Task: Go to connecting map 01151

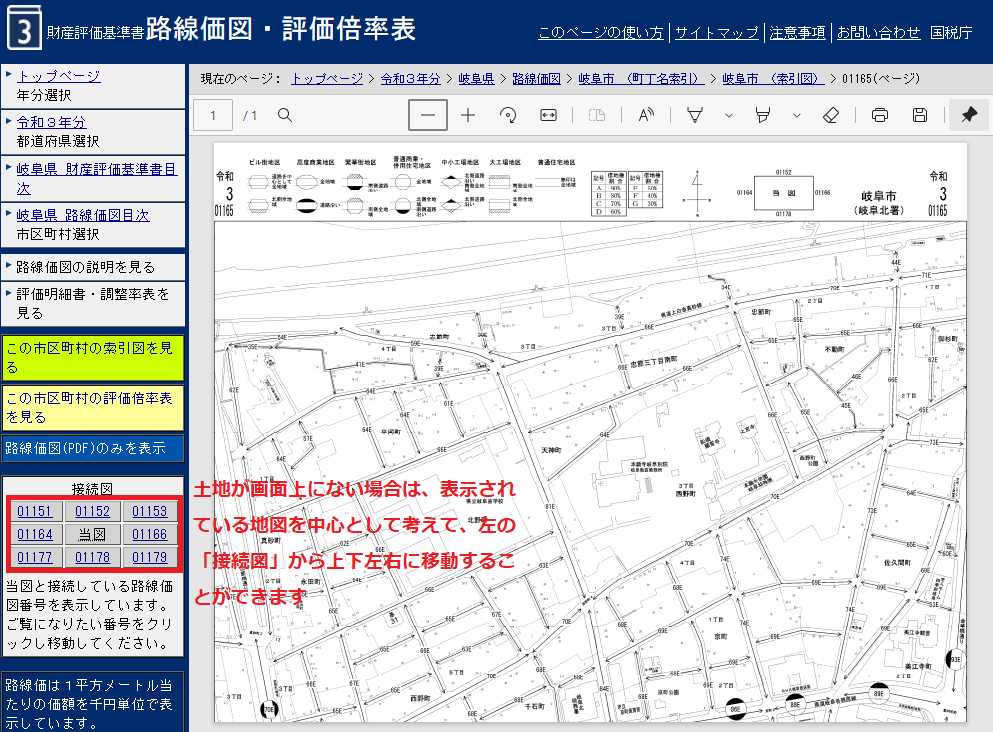Action: (x=34, y=512)
